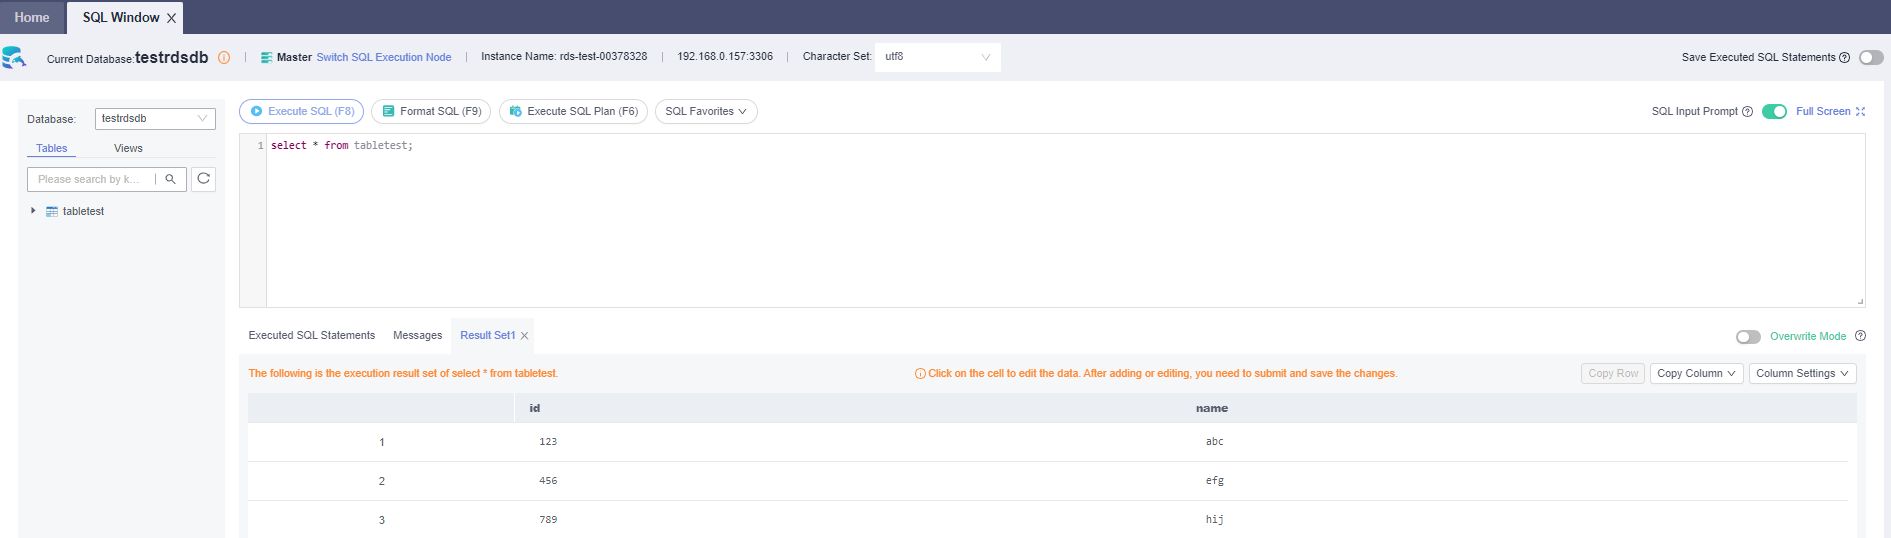Click the IP address 192.168.0.157:3306 text
1891x538 pixels.
tap(725, 57)
